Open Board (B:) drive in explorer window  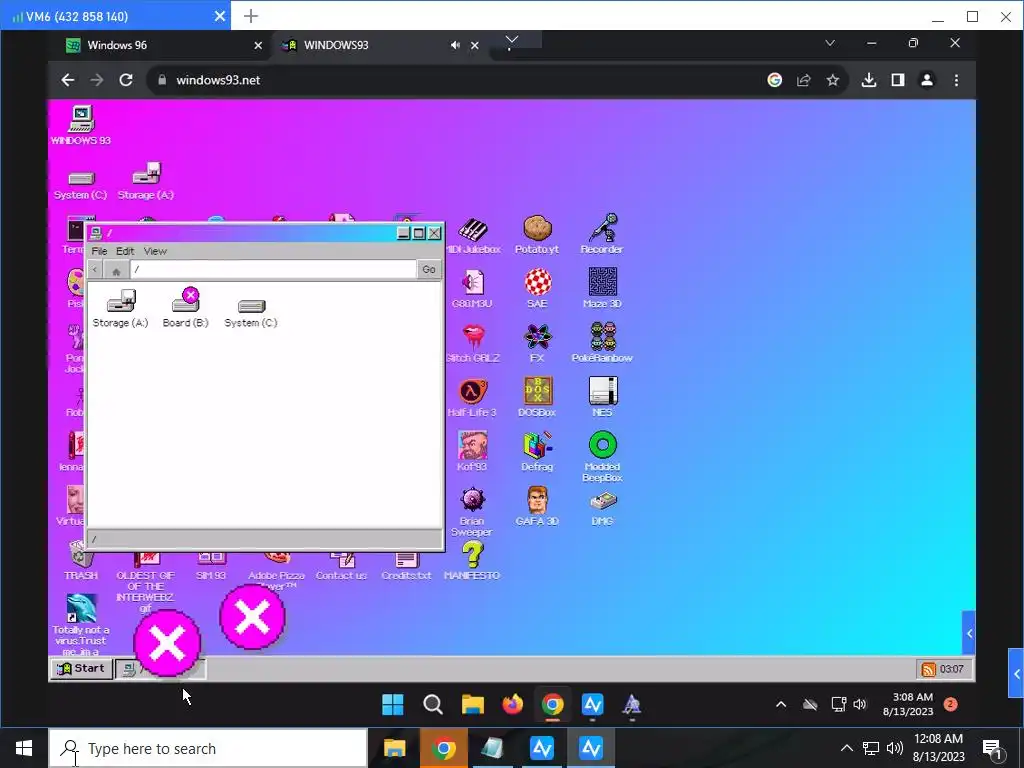(185, 308)
